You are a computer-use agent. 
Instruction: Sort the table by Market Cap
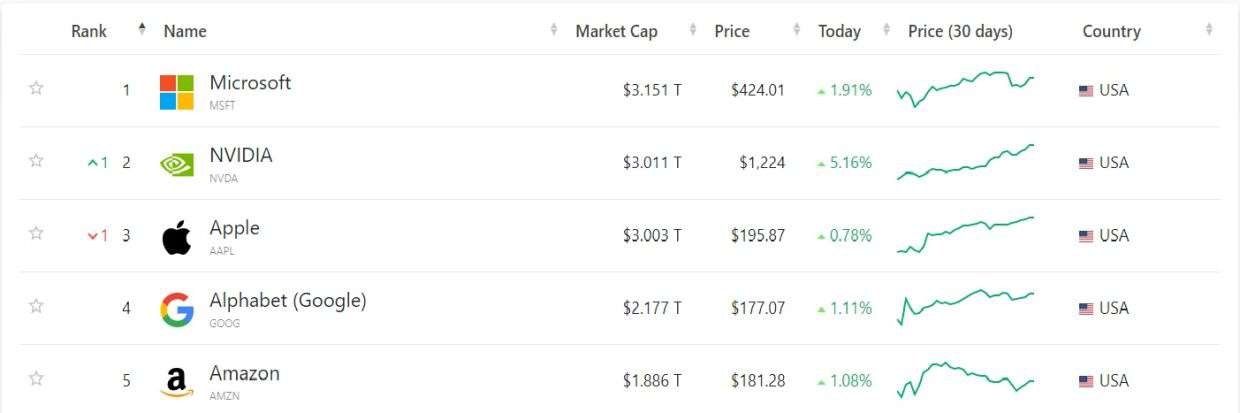pyautogui.click(x=616, y=31)
